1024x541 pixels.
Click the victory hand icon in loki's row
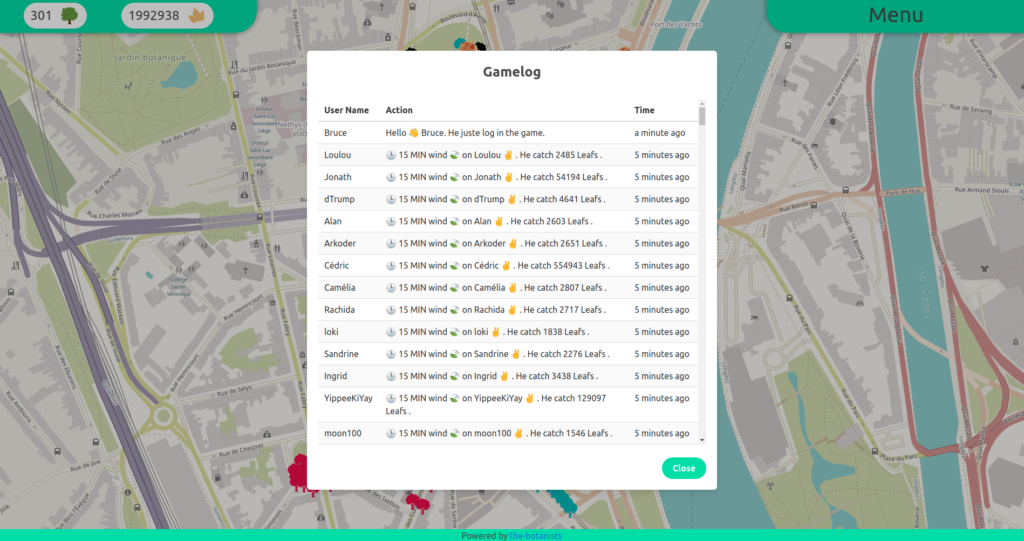tap(496, 332)
